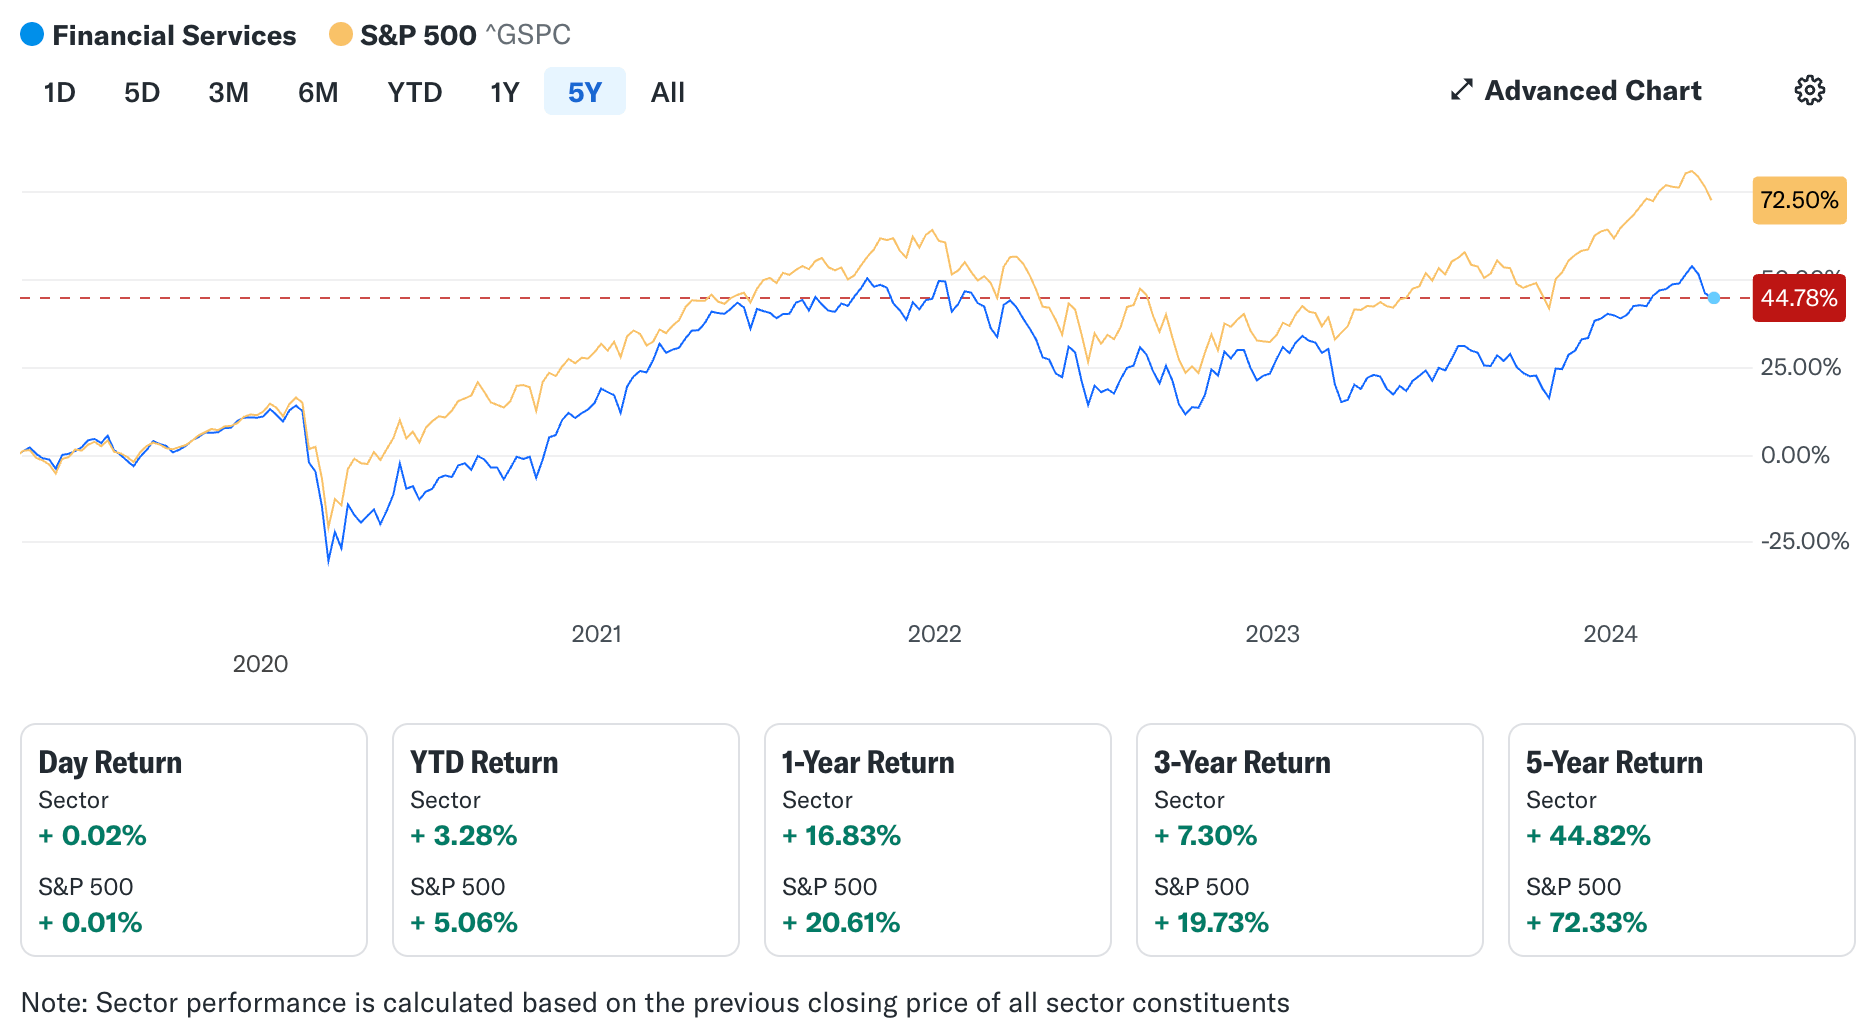Show All-time chart range
This screenshot has height=1022, width=1860.
tap(667, 92)
